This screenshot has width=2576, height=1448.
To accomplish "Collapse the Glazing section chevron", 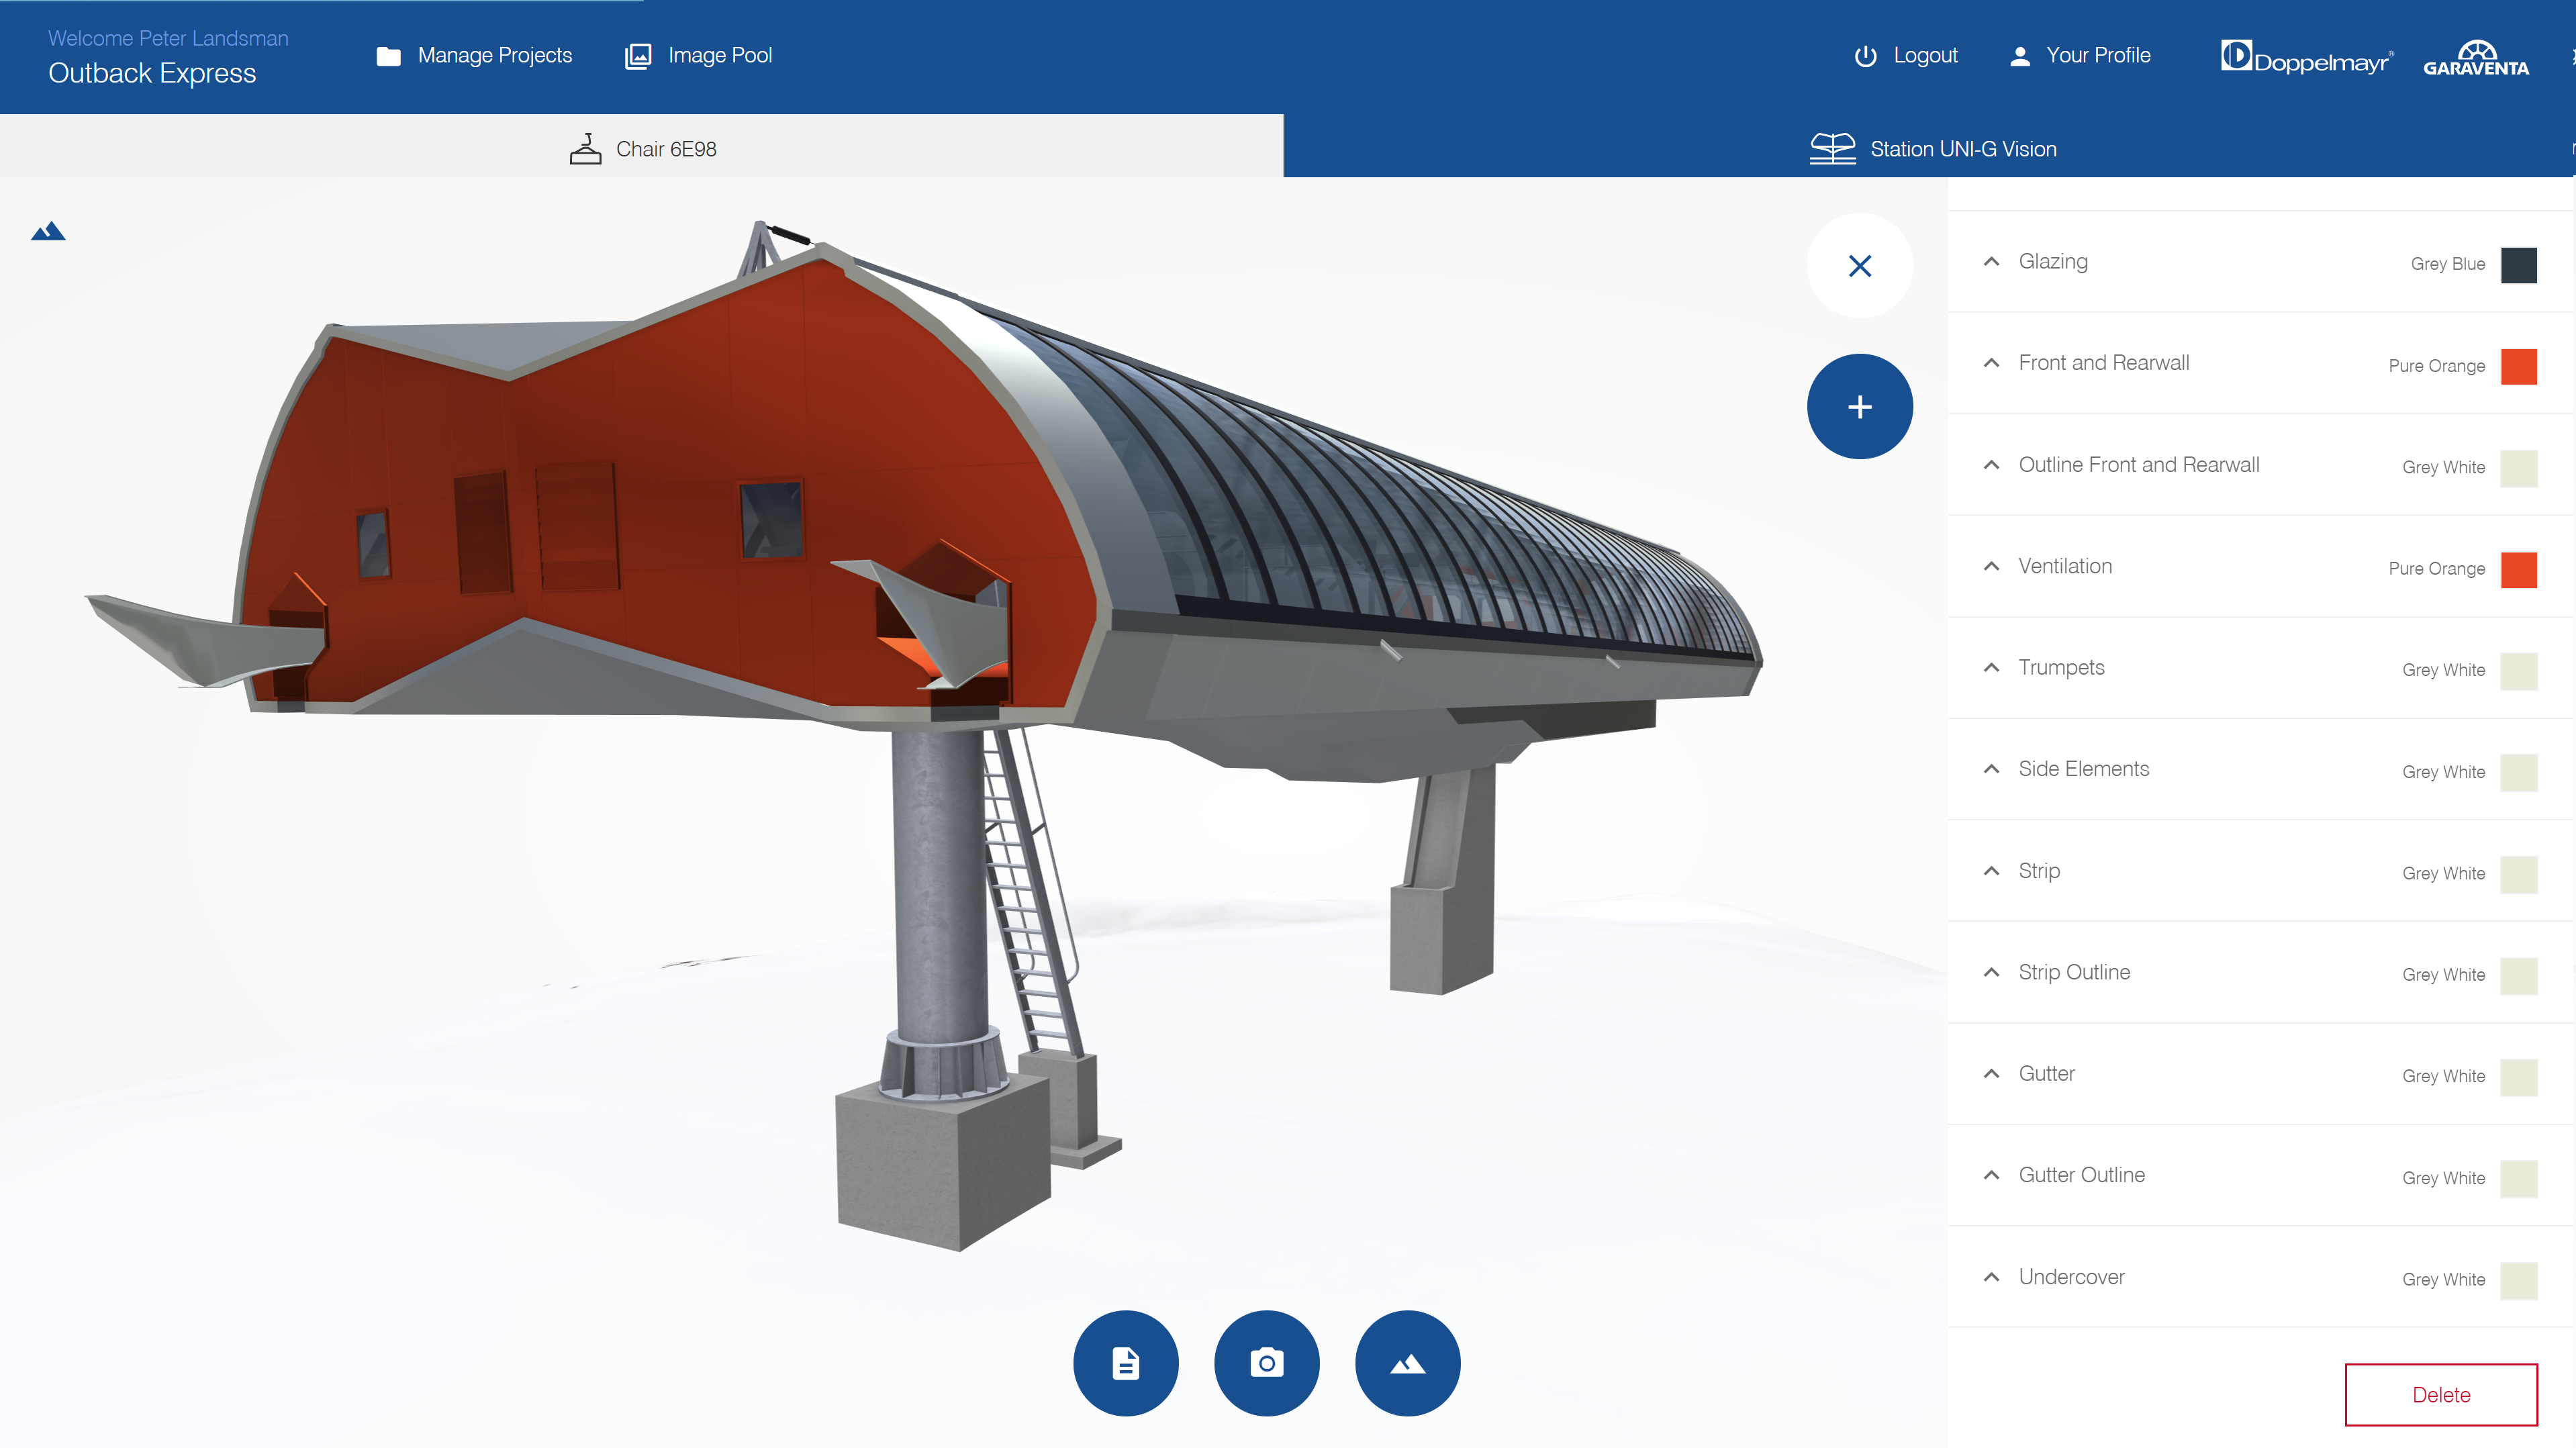I will [x=1991, y=262].
